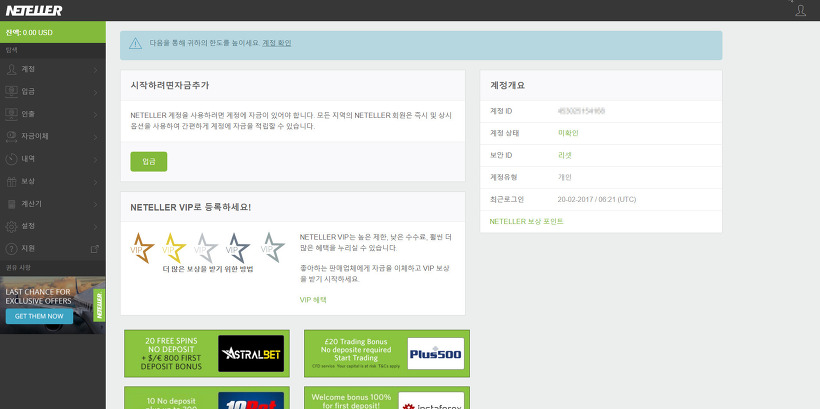820x409 pixels.
Task: Click the rewards (보상) gift icon
Action: [x=12, y=181]
